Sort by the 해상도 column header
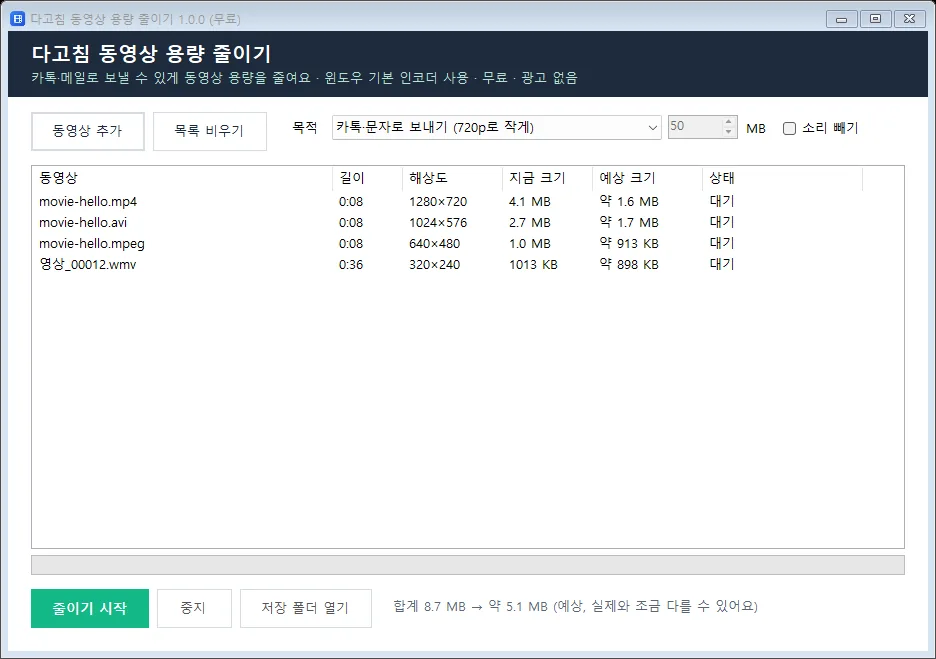The width and height of the screenshot is (936, 659). pyautogui.click(x=452, y=178)
